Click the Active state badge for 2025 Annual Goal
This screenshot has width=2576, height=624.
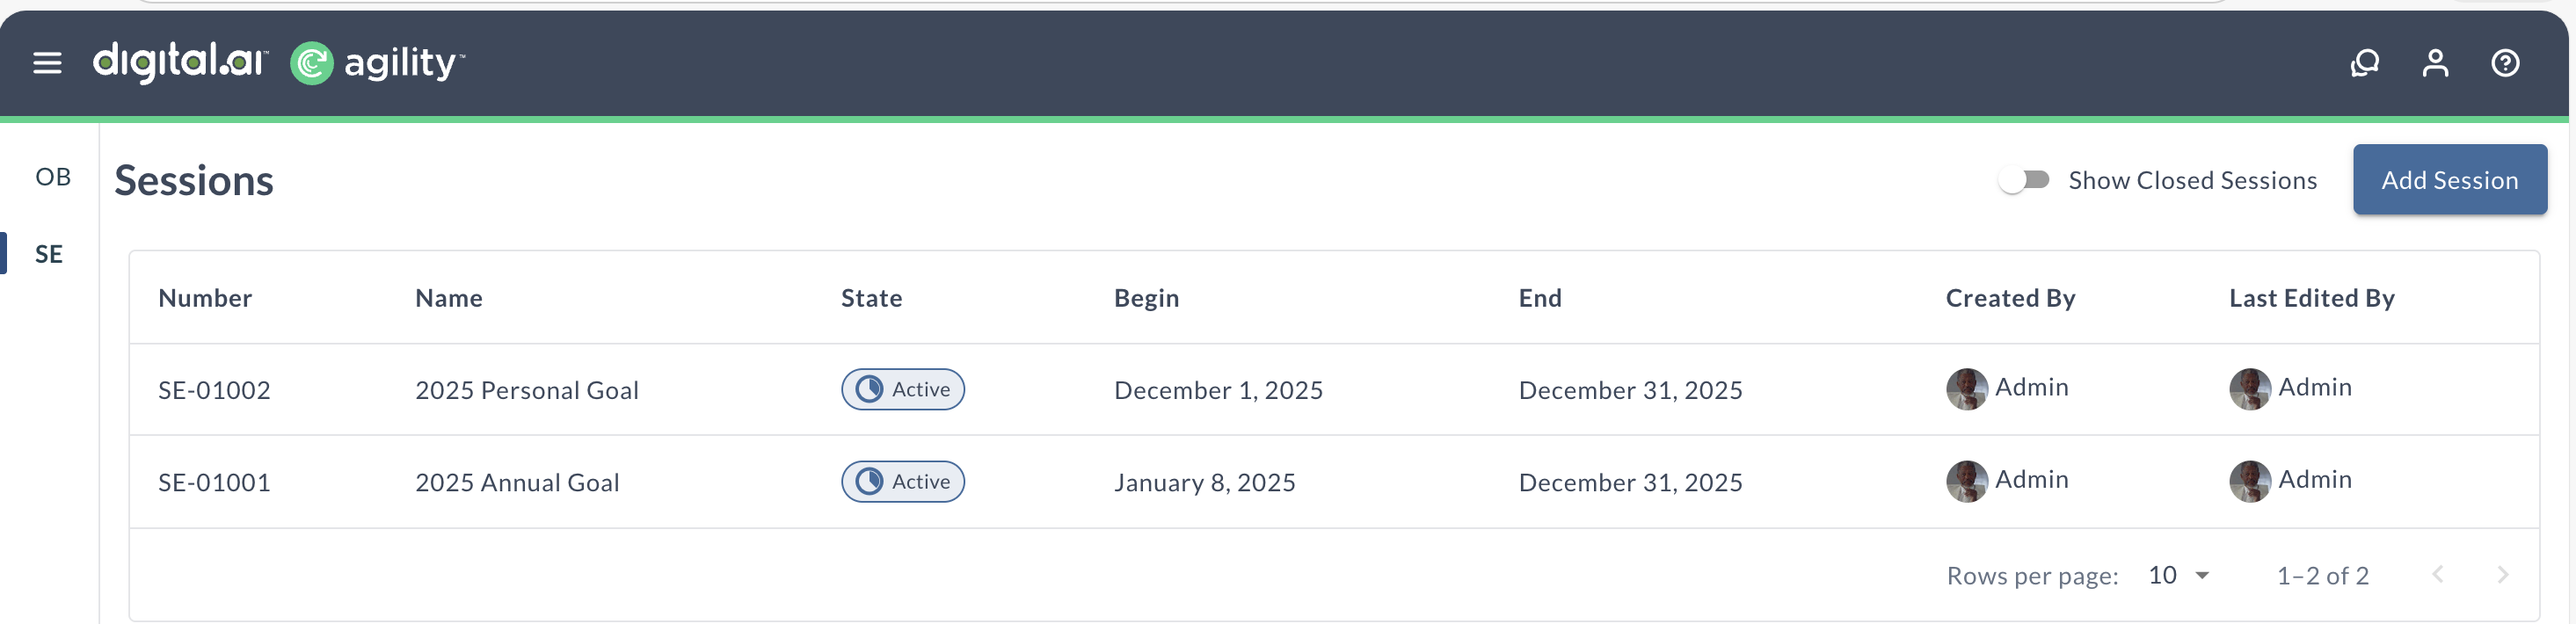(902, 482)
